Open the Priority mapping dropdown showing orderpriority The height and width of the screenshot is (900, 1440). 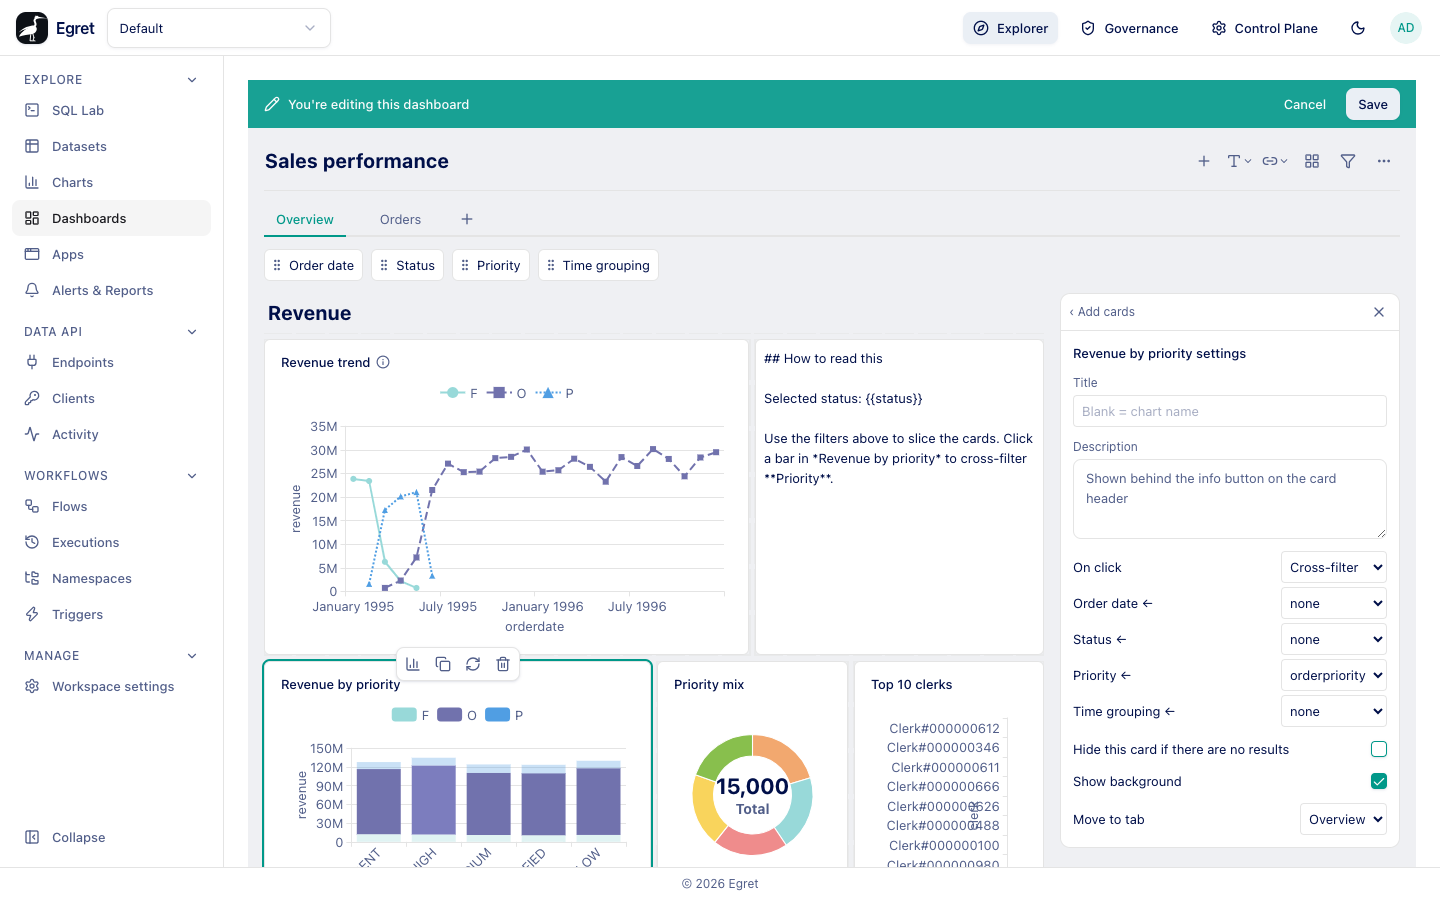pyautogui.click(x=1334, y=675)
